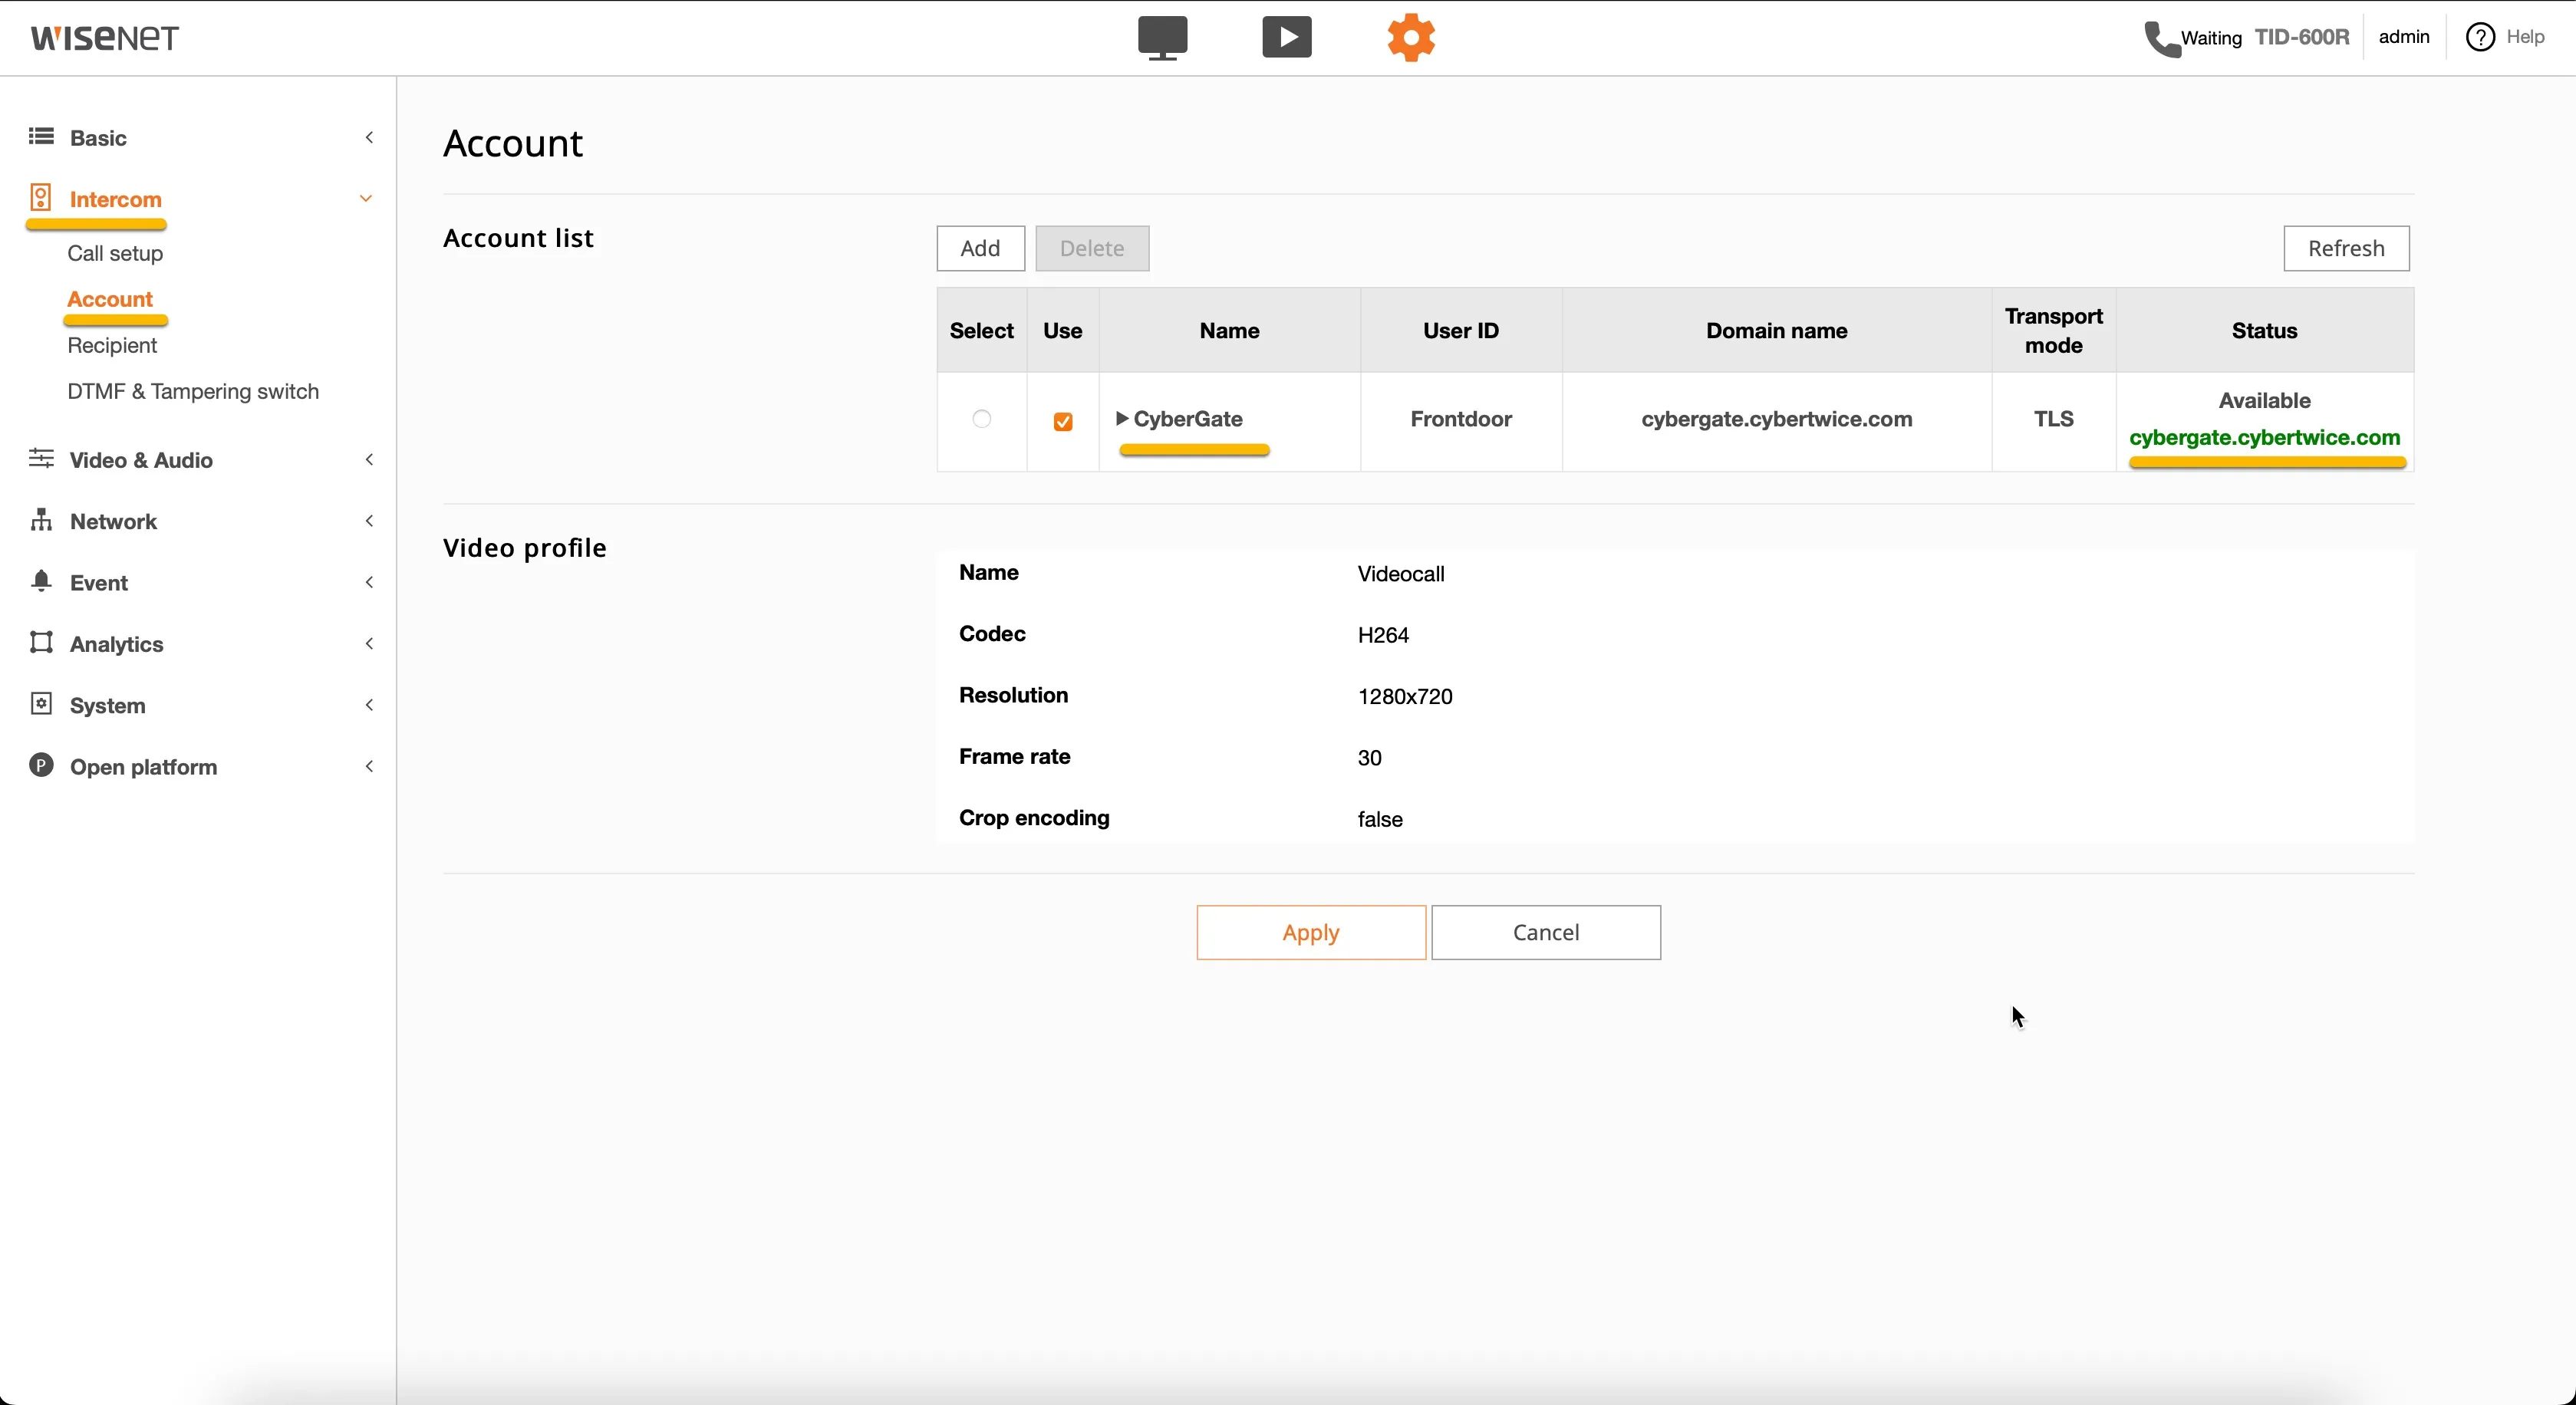Open the Account submenu item
The image size is (2576, 1405).
coord(110,299)
